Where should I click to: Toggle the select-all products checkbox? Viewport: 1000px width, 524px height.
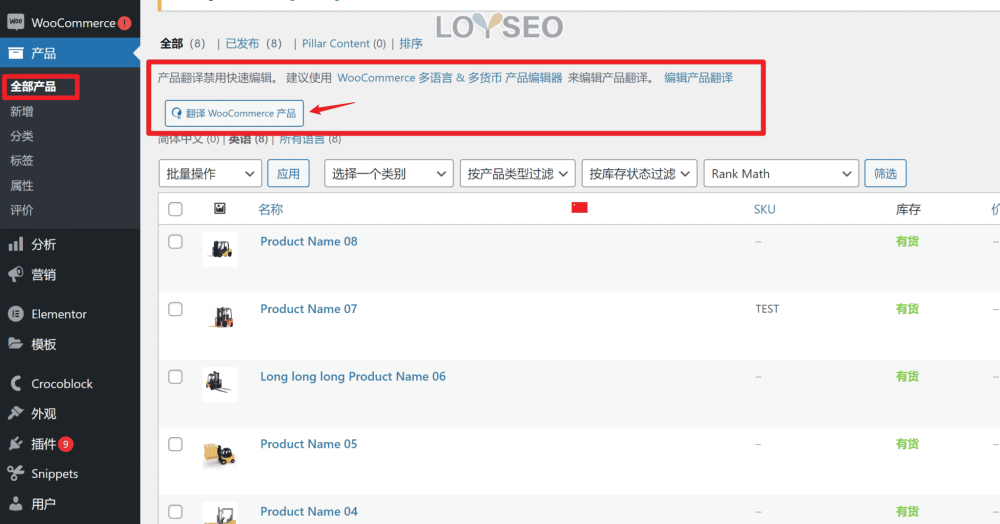[175, 209]
